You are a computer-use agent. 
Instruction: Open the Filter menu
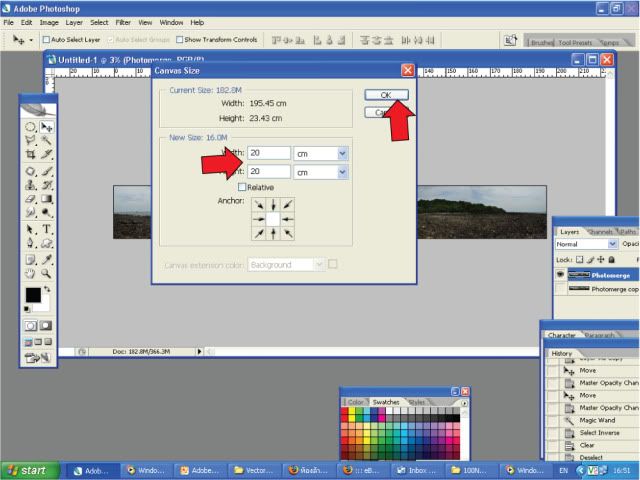coord(123,22)
